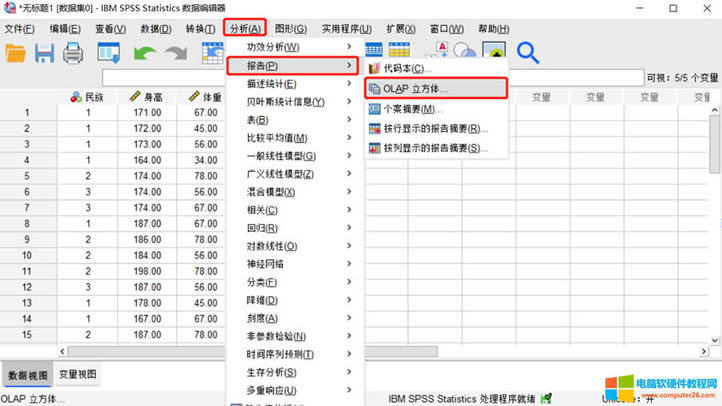
Task: Click the overlapping circles use sets icon
Action: [464, 50]
